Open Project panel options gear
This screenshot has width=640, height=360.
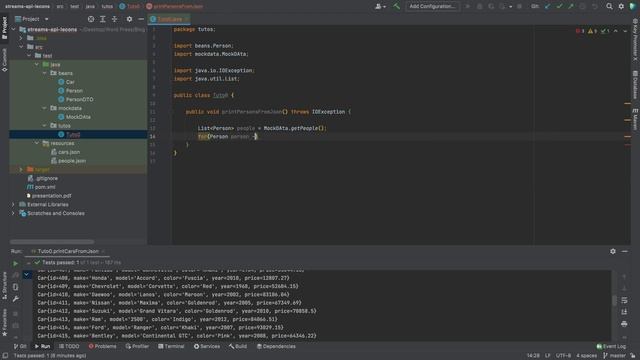pyautogui.click(x=129, y=19)
